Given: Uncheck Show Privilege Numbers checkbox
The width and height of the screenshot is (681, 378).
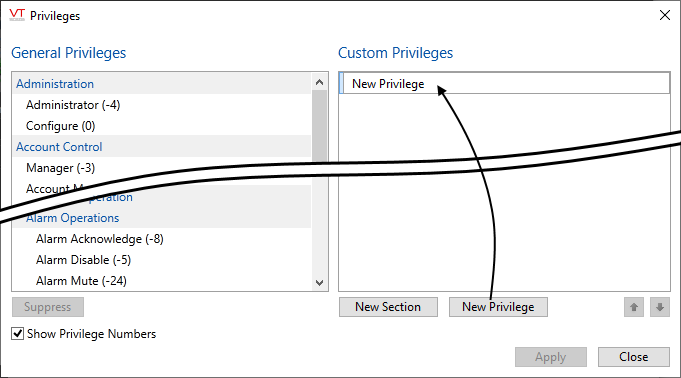Looking at the screenshot, I should tap(17, 334).
